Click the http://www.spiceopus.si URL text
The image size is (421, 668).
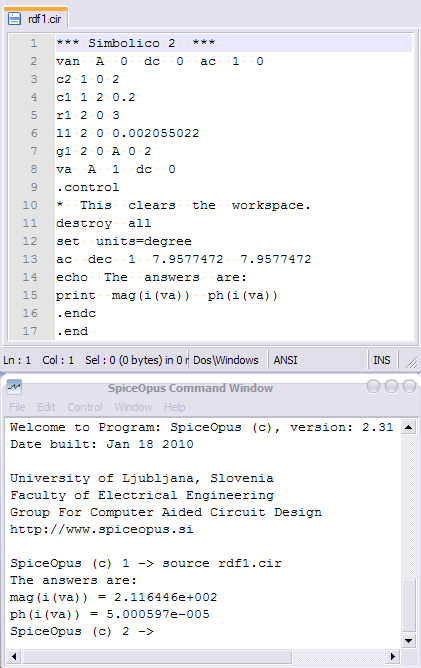pos(101,529)
